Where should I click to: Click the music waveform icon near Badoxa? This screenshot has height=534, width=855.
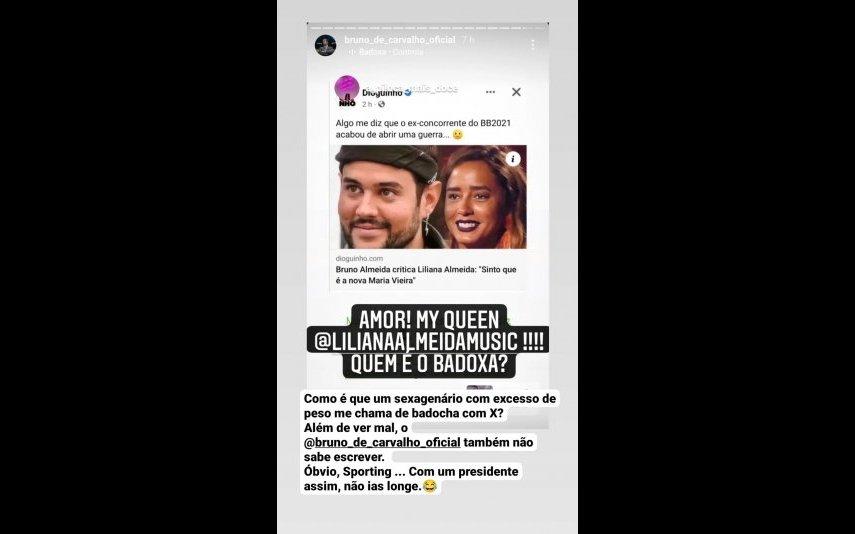coord(352,52)
